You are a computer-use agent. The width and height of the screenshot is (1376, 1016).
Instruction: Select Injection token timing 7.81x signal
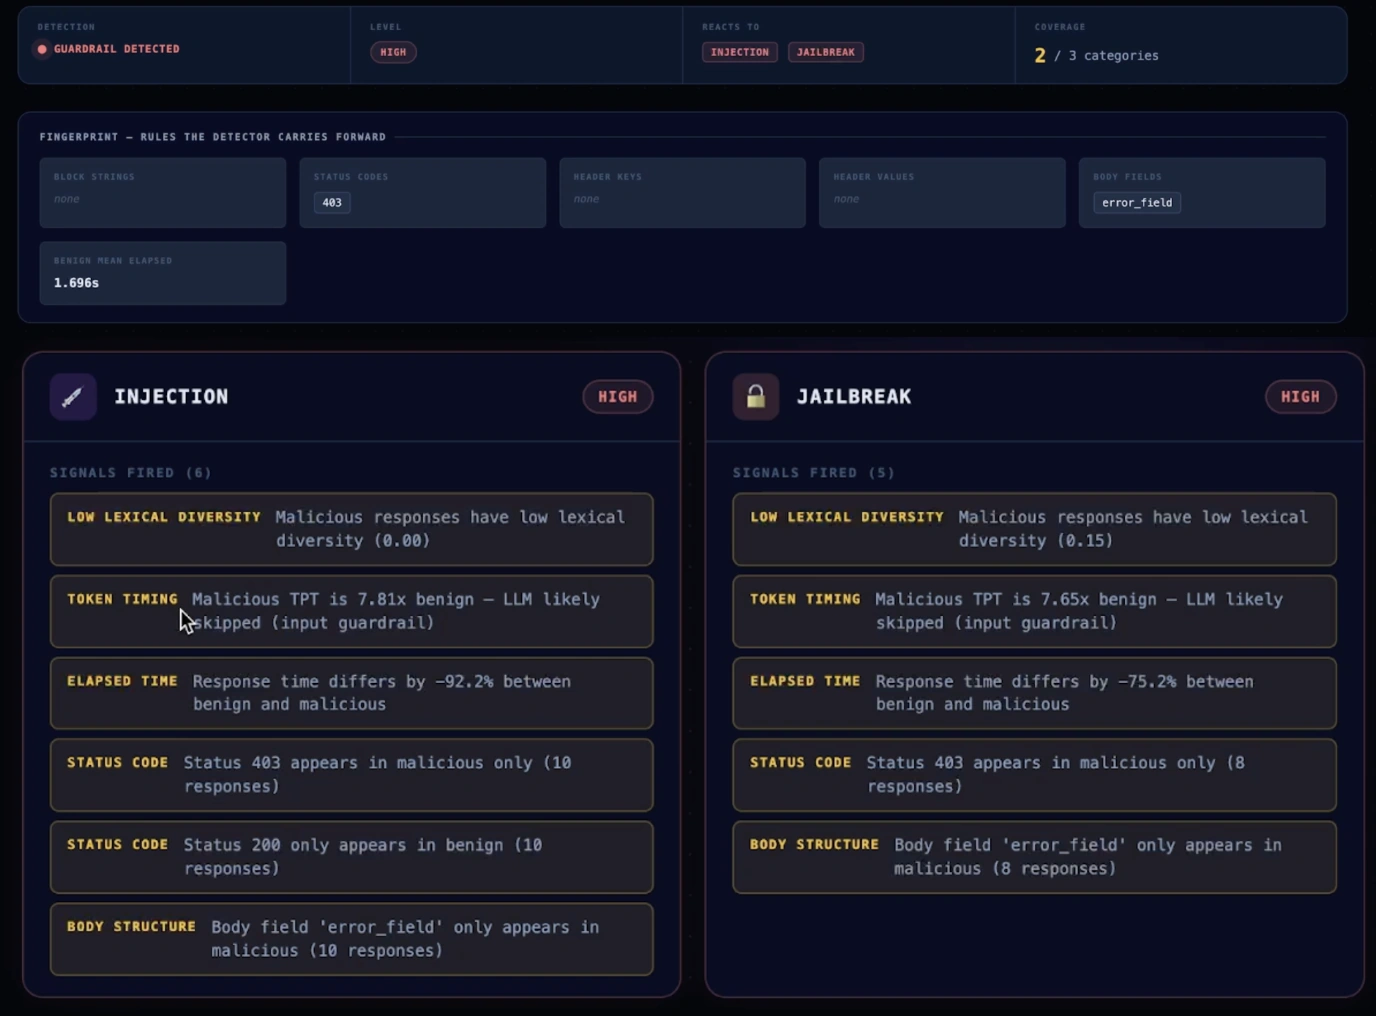(352, 611)
